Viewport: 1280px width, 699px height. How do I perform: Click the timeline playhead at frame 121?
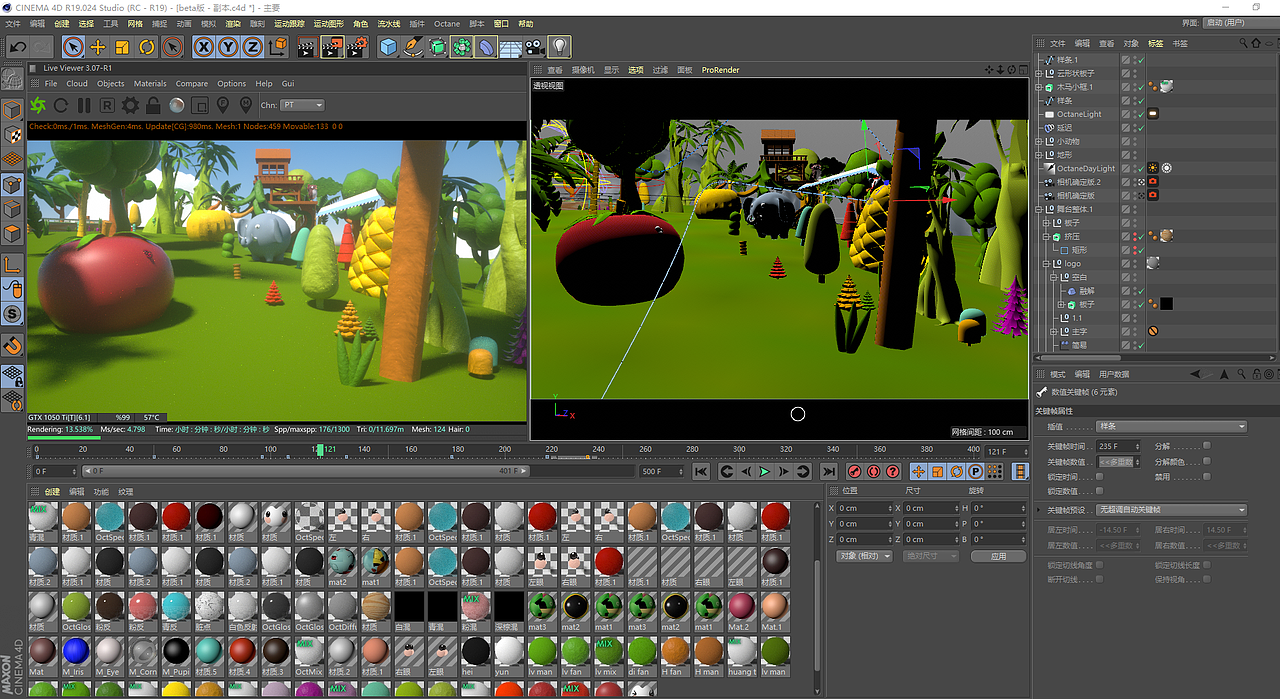(320, 450)
